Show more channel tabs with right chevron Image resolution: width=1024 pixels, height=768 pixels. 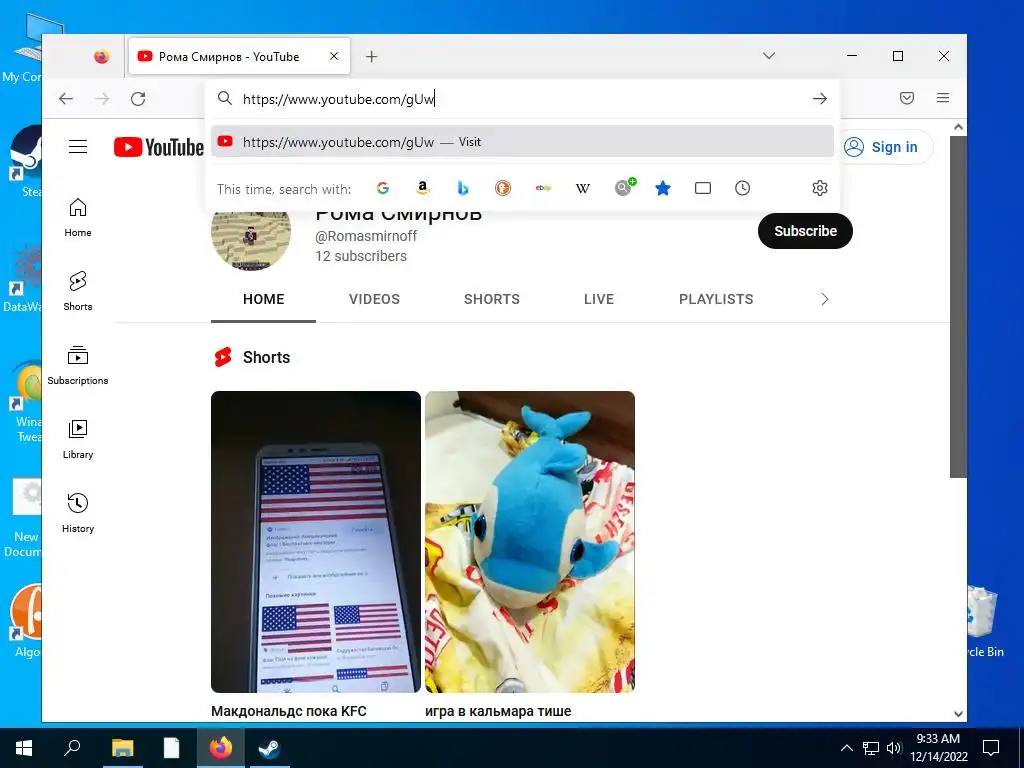[824, 299]
